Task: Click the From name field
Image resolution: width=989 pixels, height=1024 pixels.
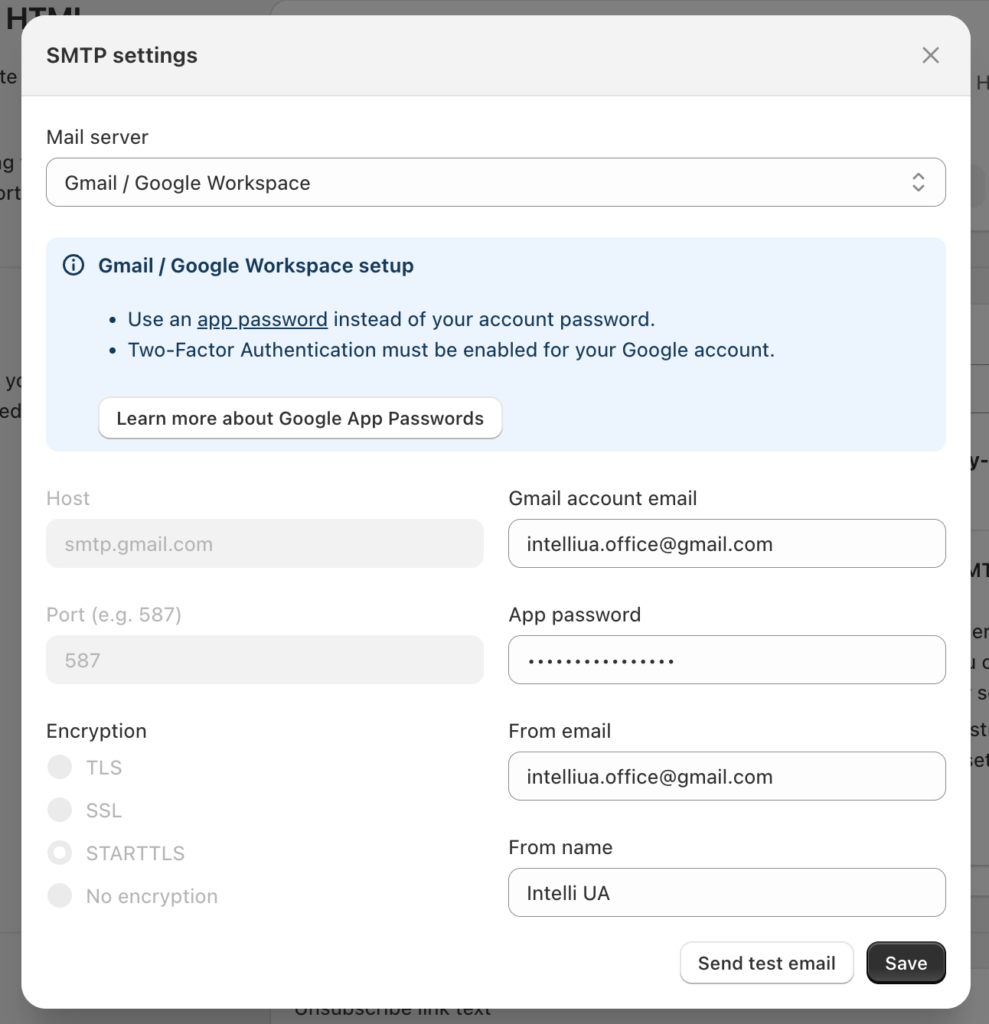Action: point(726,892)
